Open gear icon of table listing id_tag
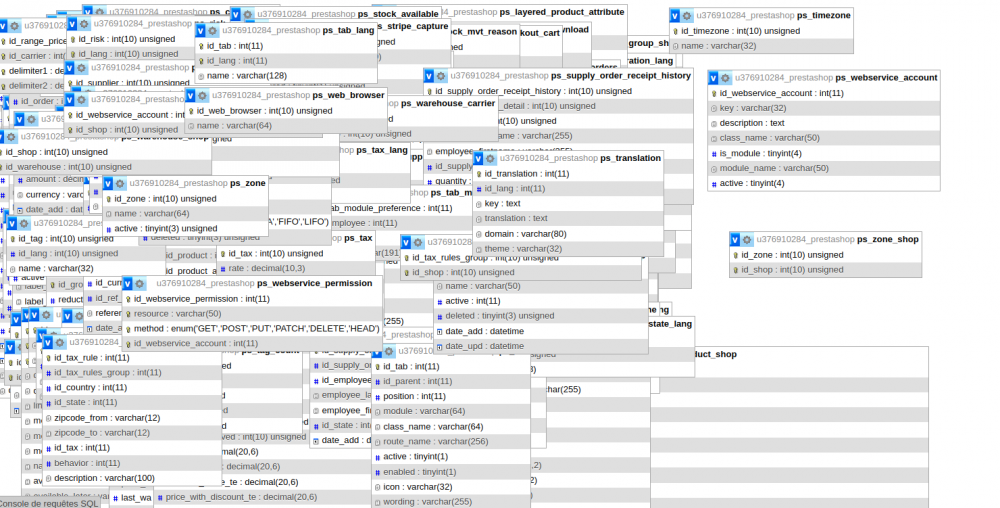Screen dimensions: 1000x508 pyautogui.click(x=24, y=224)
